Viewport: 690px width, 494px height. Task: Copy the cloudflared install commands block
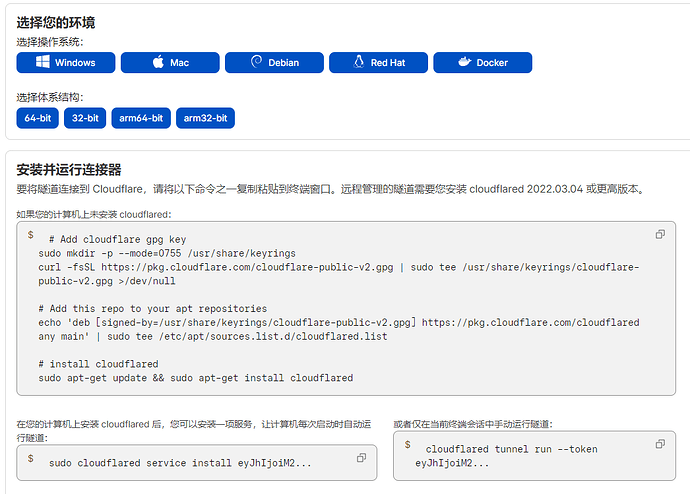point(660,234)
